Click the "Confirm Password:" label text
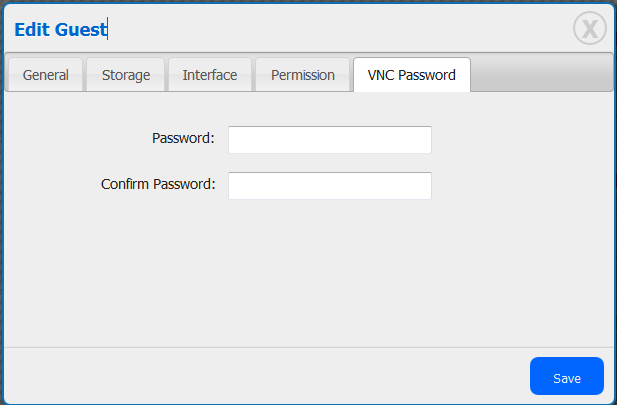The height and width of the screenshot is (405, 618). 158,184
